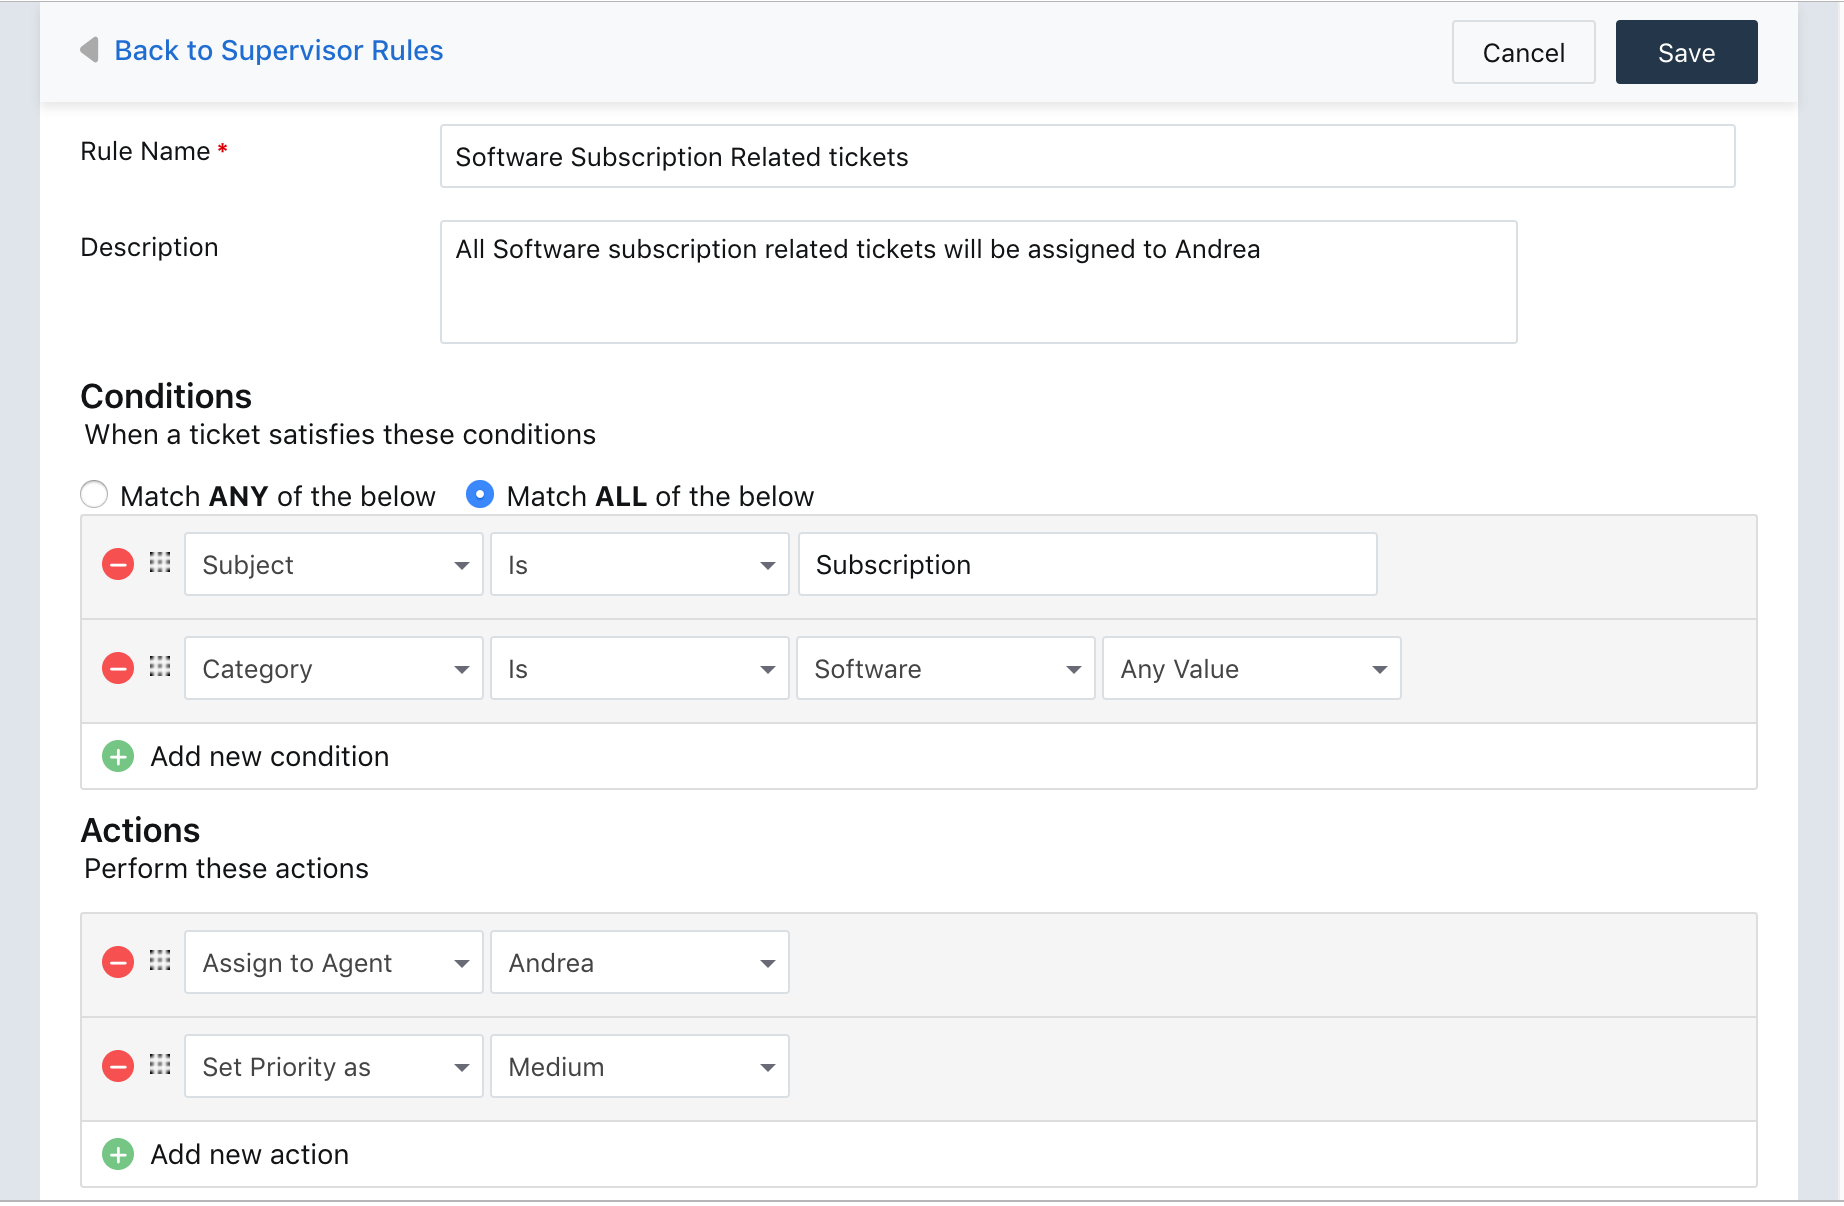Click the back arrow icon at top

[90, 50]
